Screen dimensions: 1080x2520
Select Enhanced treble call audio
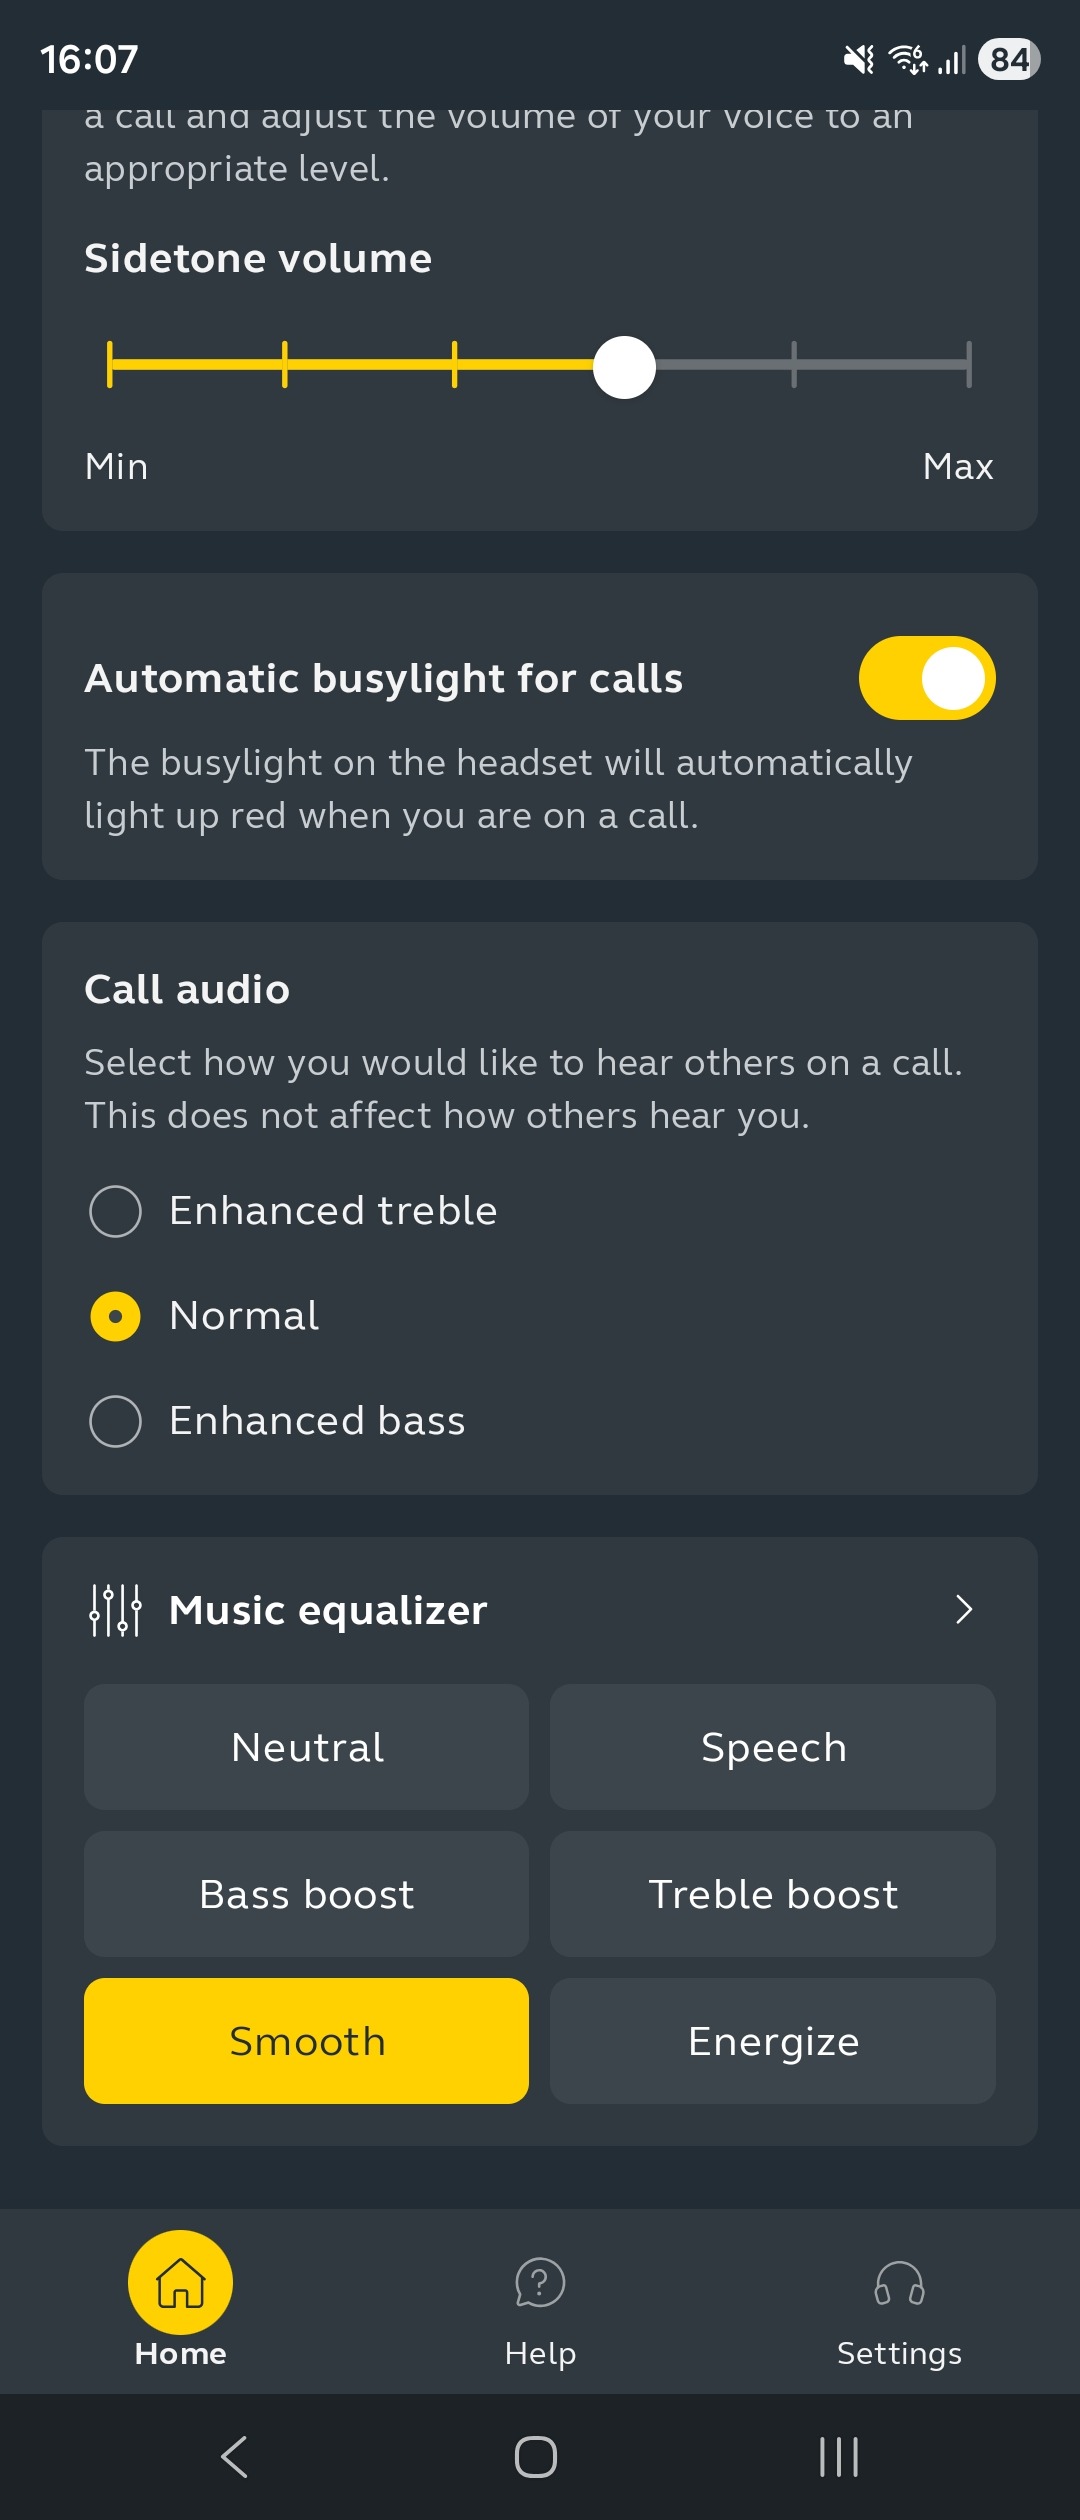pyautogui.click(x=116, y=1211)
